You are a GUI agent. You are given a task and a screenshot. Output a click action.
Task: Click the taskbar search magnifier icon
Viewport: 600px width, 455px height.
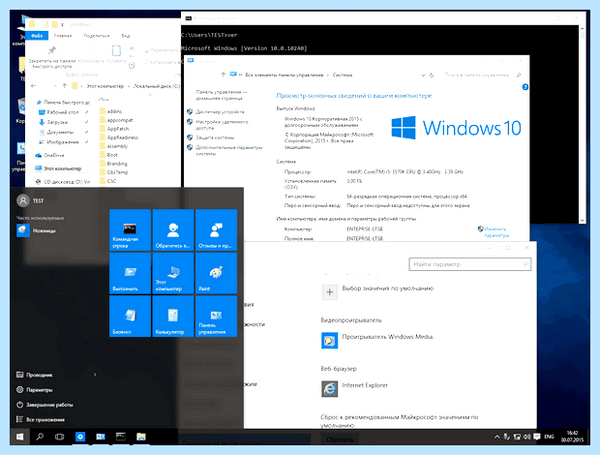coord(40,437)
